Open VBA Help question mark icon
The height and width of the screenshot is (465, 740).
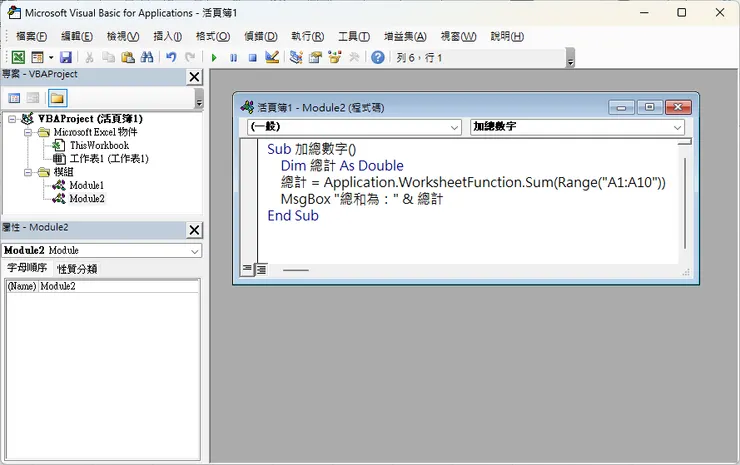pyautogui.click(x=378, y=58)
